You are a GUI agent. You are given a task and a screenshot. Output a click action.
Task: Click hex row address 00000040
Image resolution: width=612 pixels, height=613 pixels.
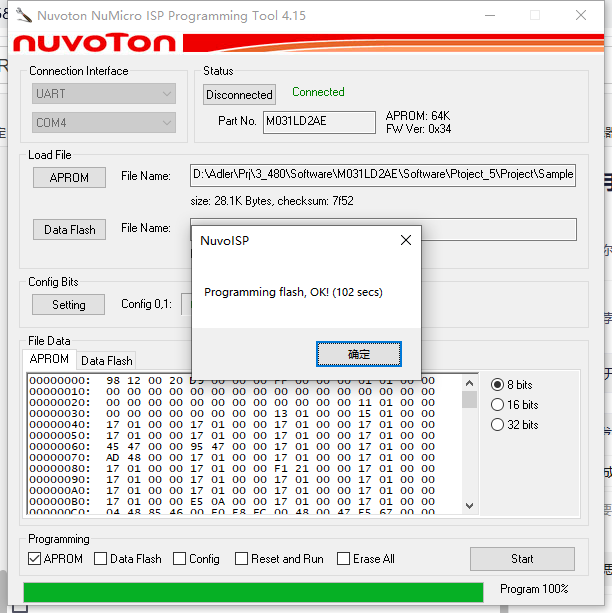tap(59, 425)
